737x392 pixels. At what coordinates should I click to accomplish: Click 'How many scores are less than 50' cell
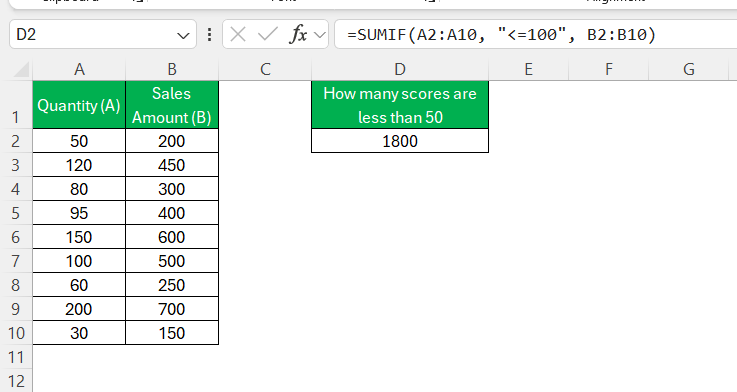(x=400, y=105)
